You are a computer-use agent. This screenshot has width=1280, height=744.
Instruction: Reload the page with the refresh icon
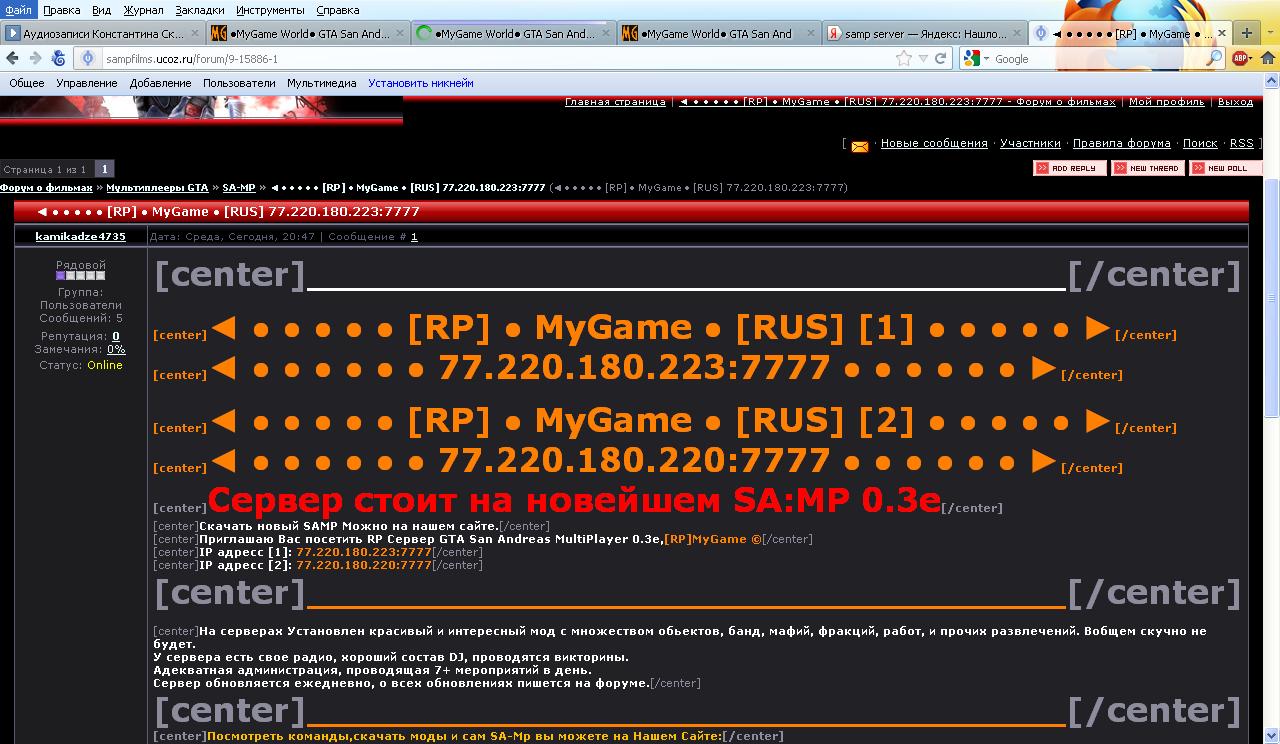pyautogui.click(x=941, y=59)
